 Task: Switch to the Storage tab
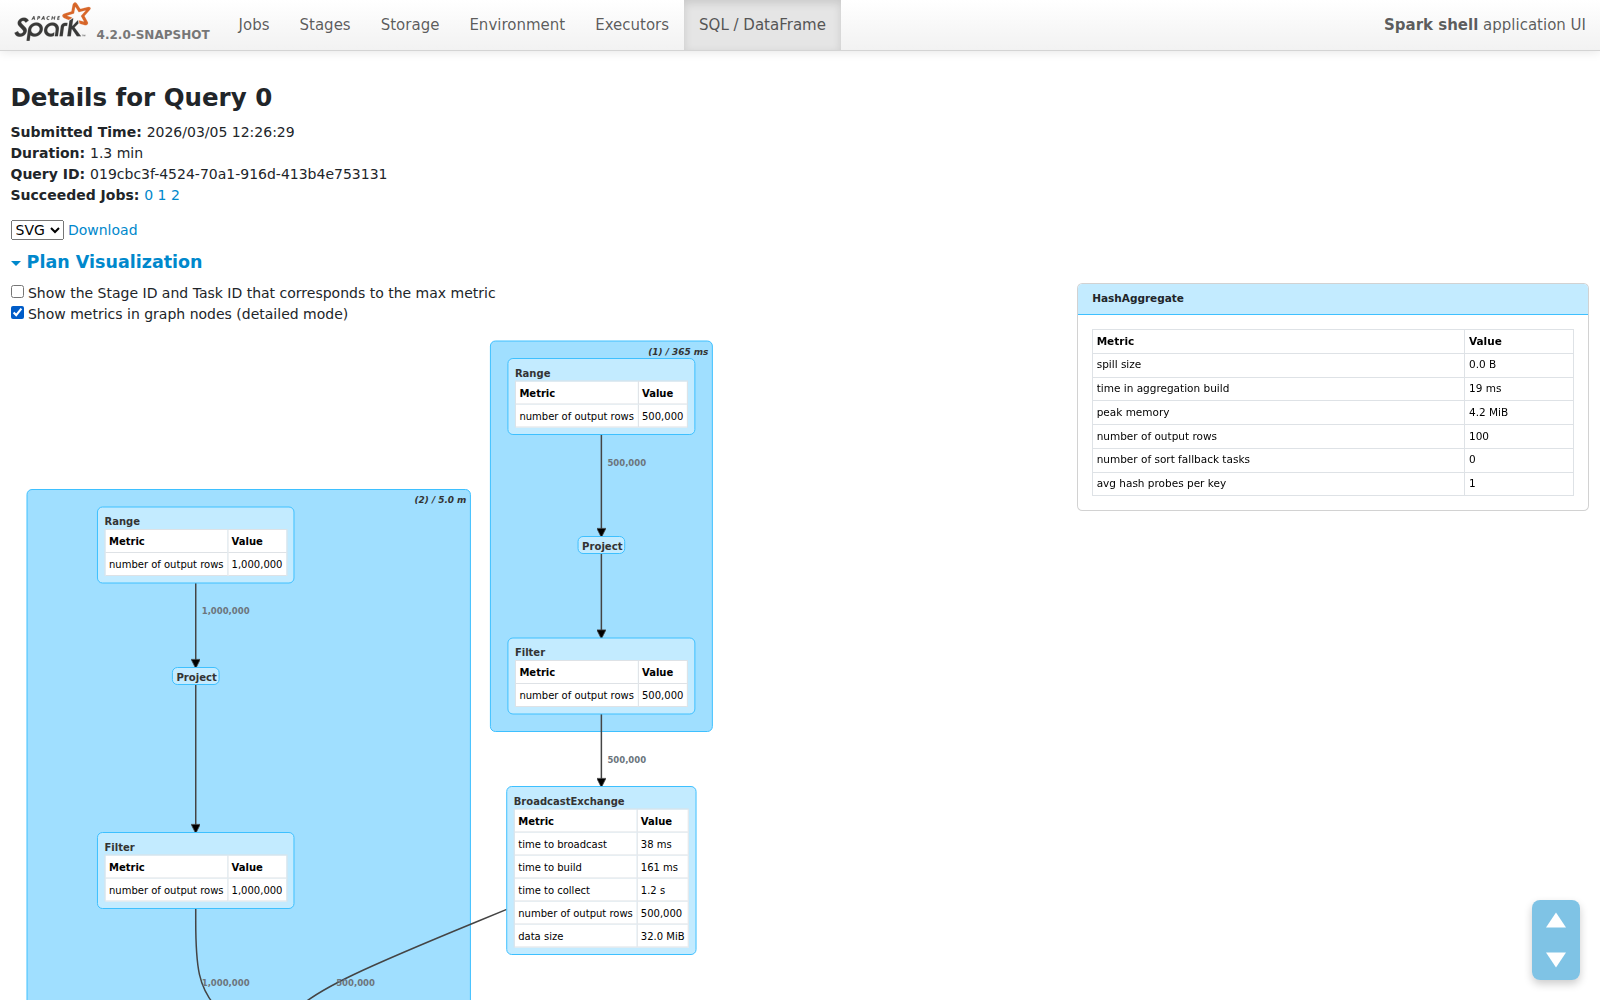pyautogui.click(x=410, y=24)
